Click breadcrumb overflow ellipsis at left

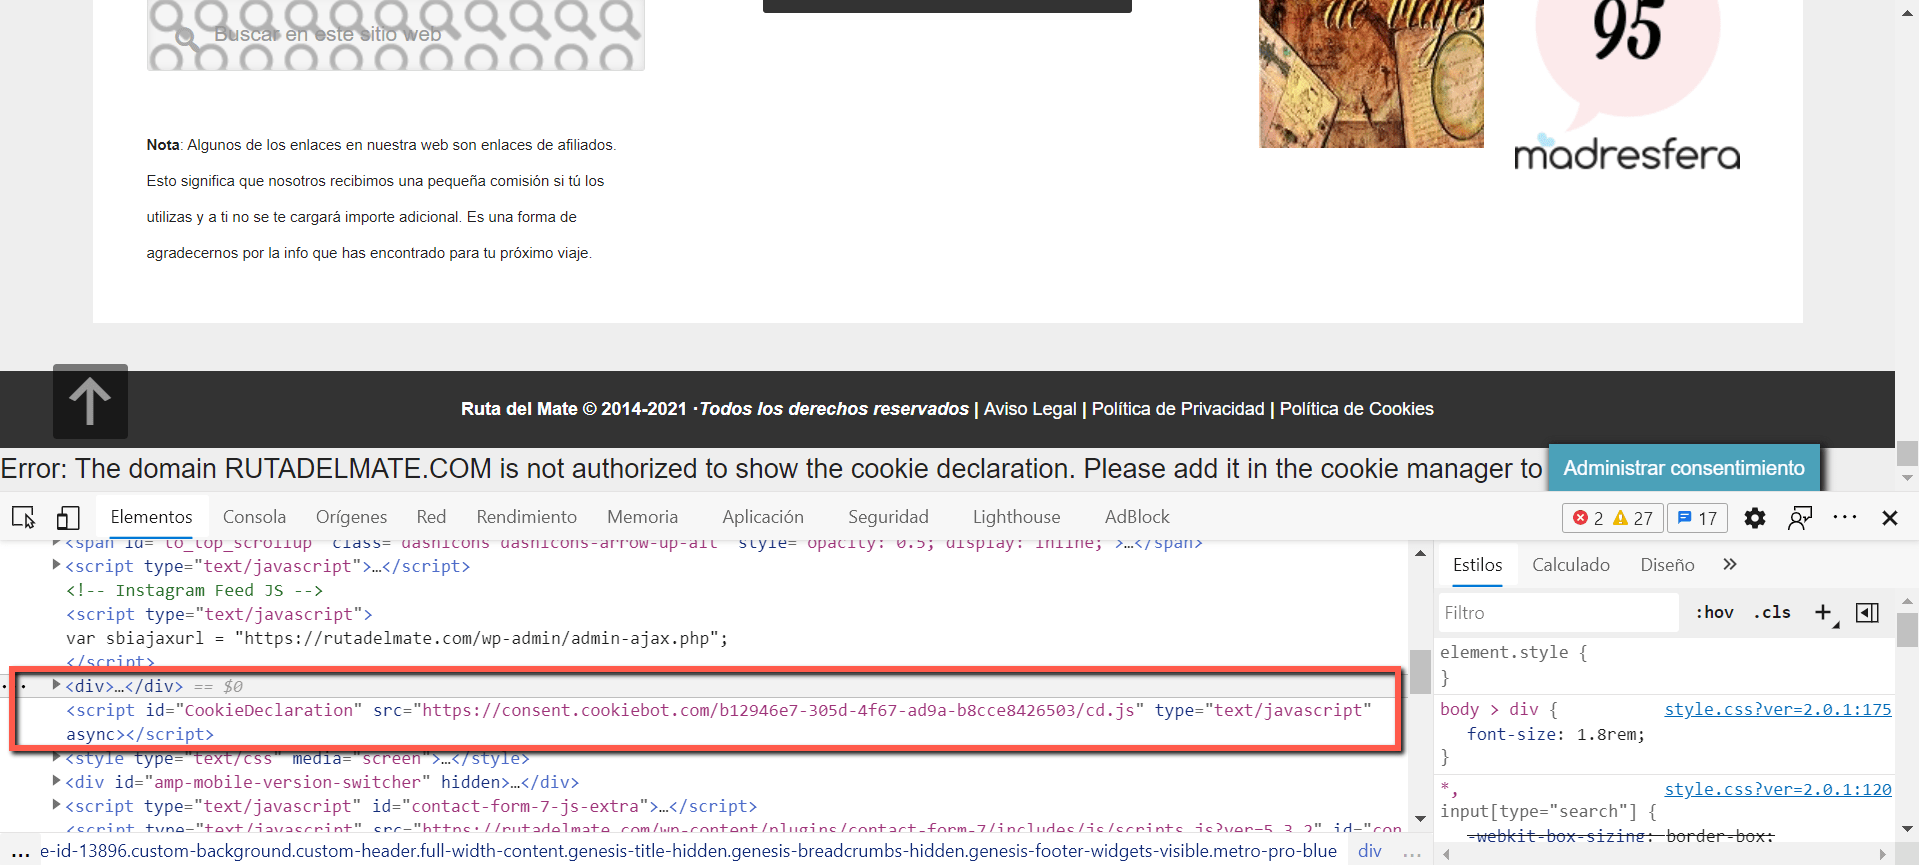(x=20, y=852)
